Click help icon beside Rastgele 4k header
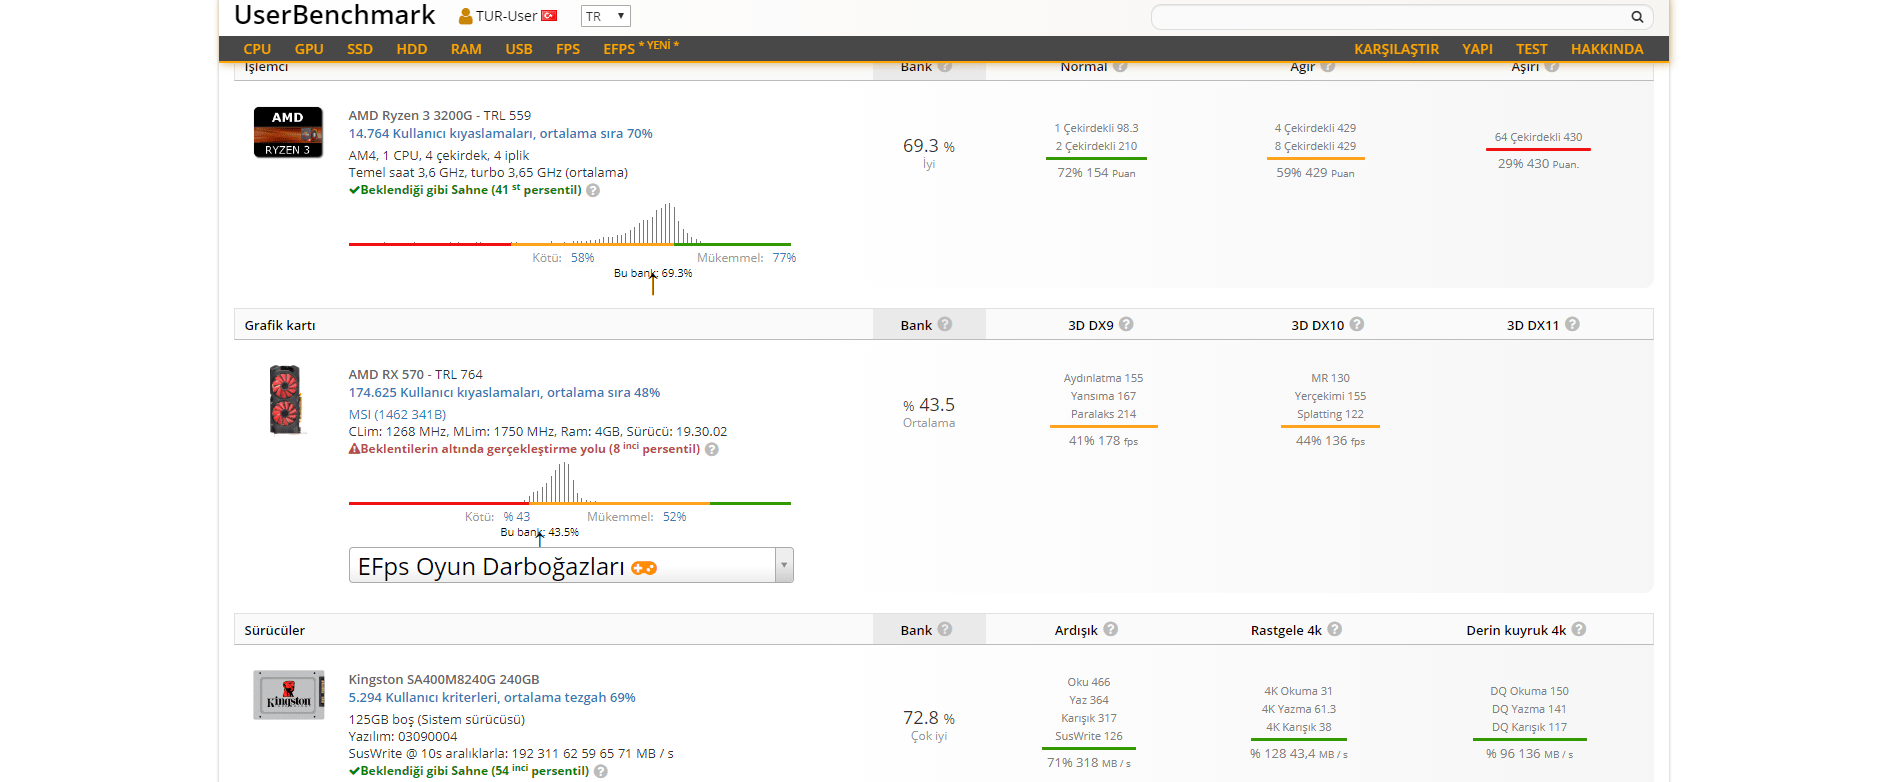 (1335, 629)
